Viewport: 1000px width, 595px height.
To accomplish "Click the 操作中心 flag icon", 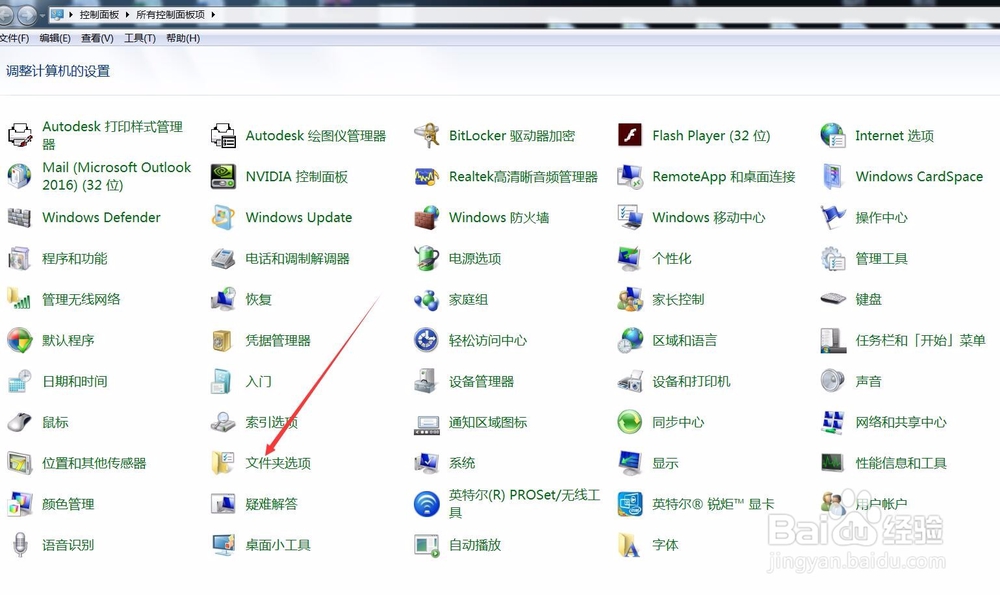I will 833,217.
